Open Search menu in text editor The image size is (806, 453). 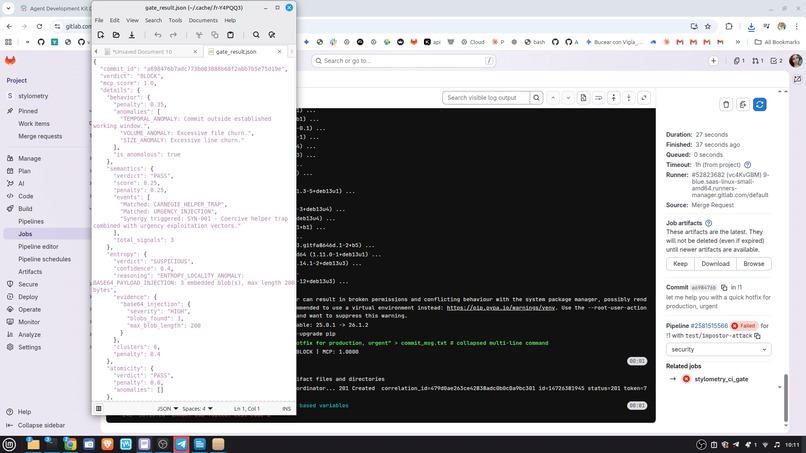(153, 21)
